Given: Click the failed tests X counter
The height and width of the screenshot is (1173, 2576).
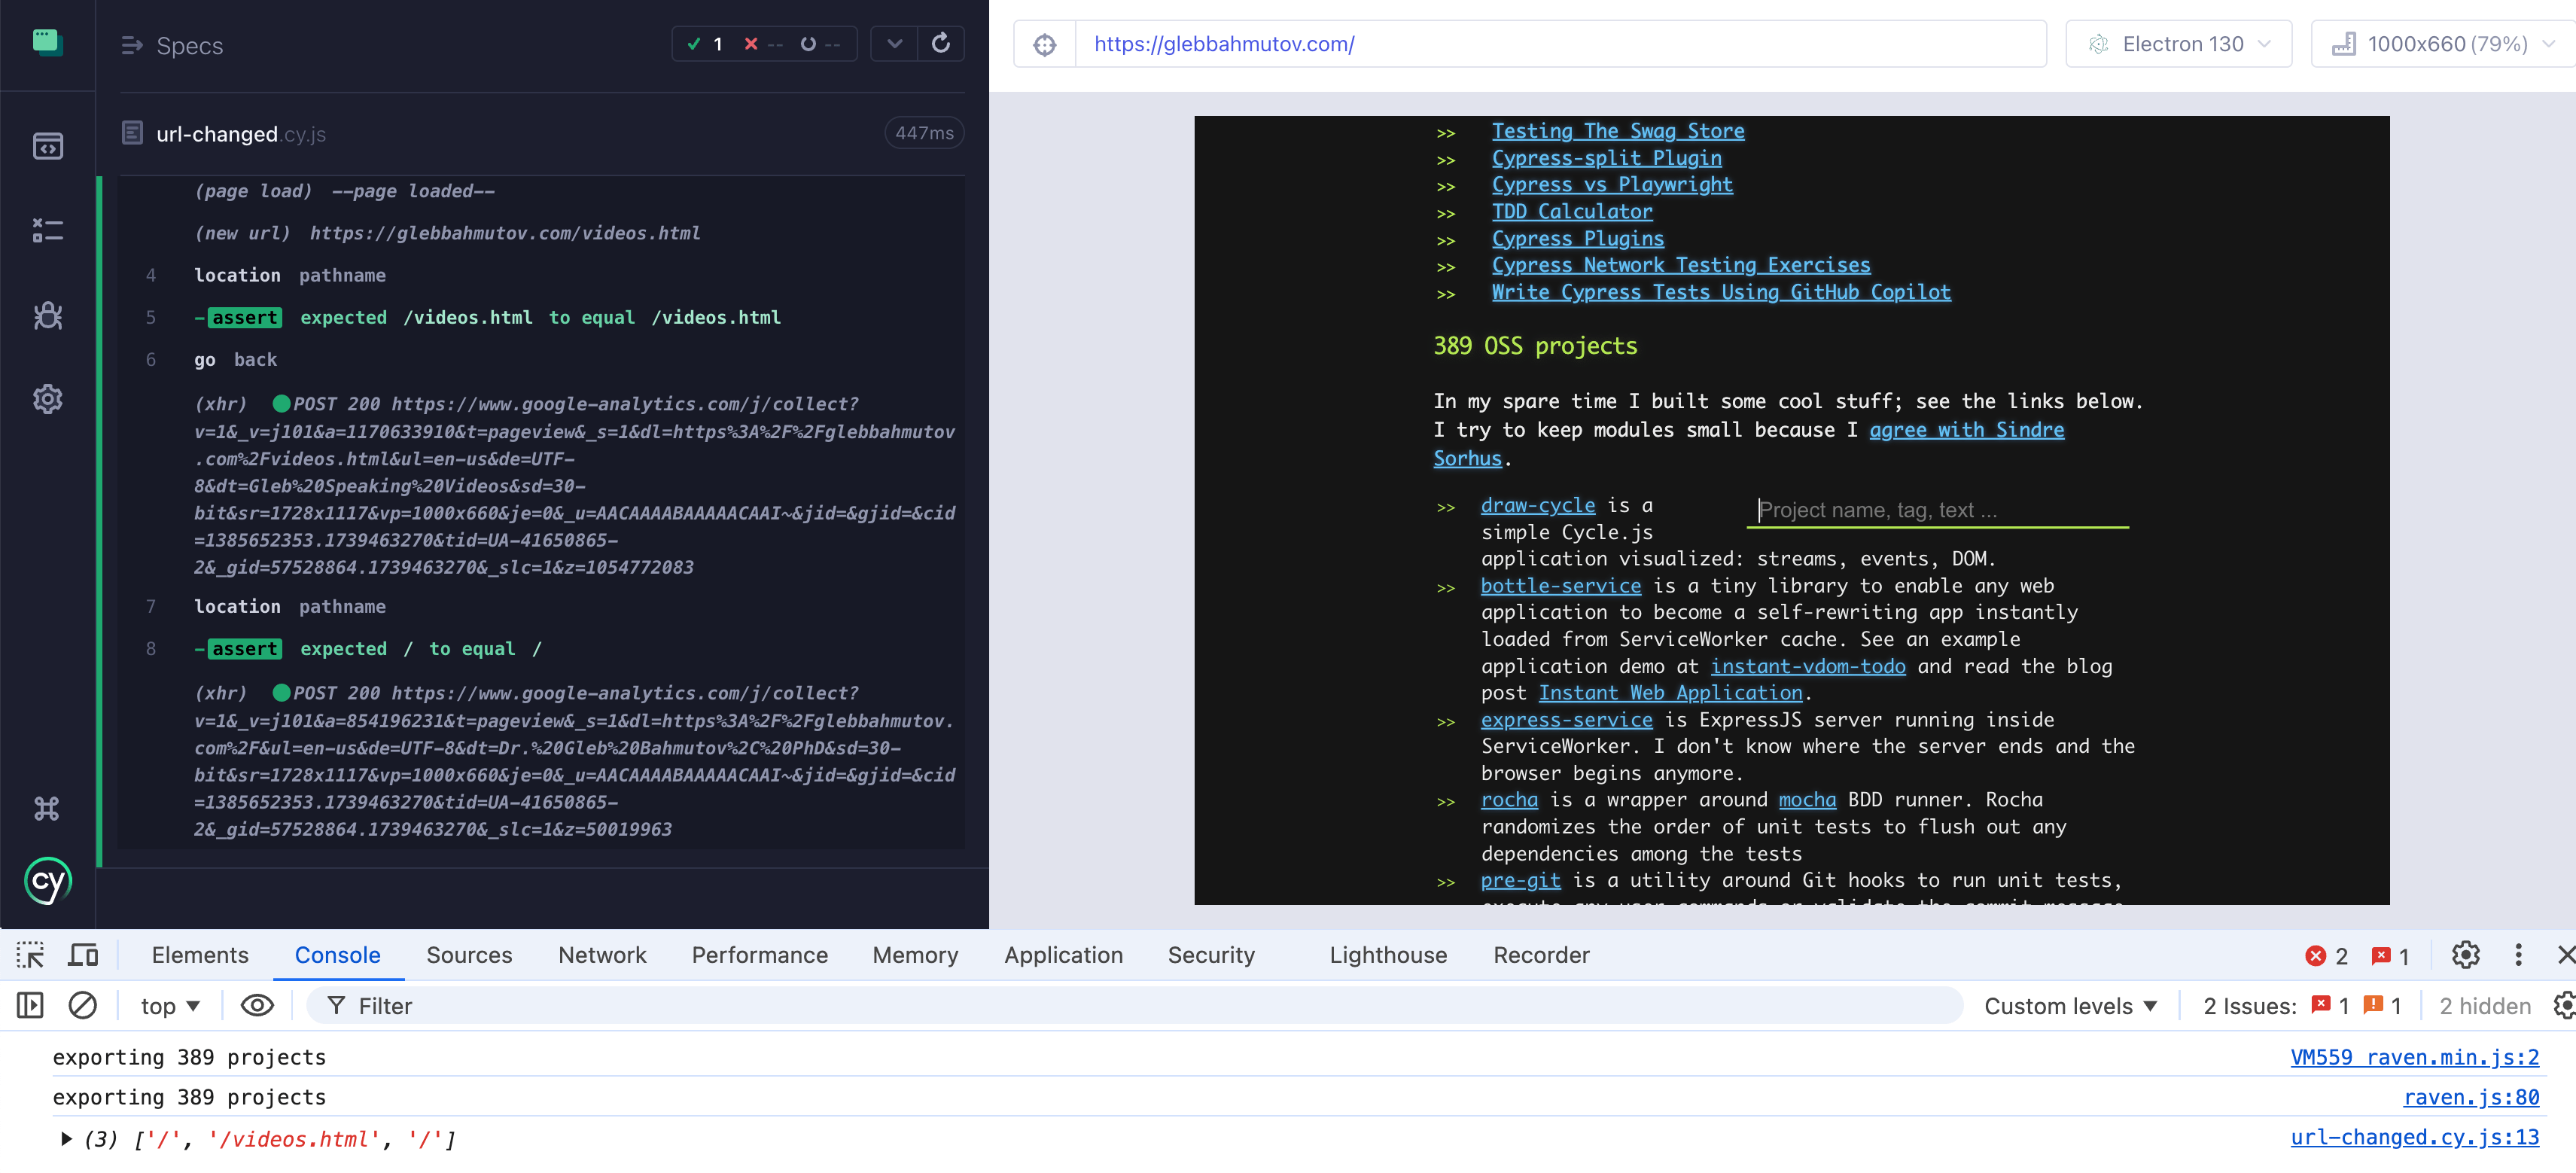Looking at the screenshot, I should click(762, 44).
